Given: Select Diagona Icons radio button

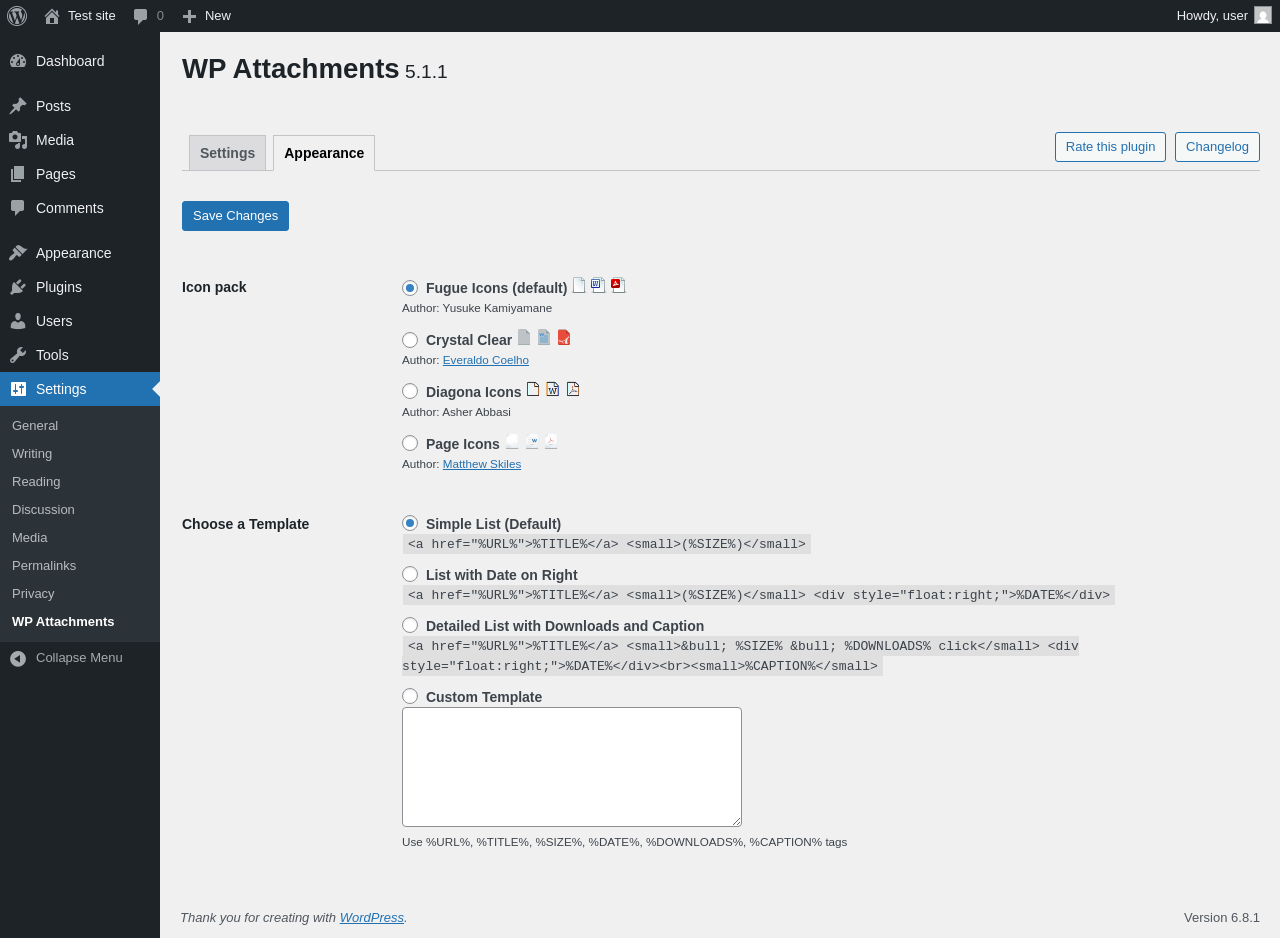Looking at the screenshot, I should tap(410, 391).
